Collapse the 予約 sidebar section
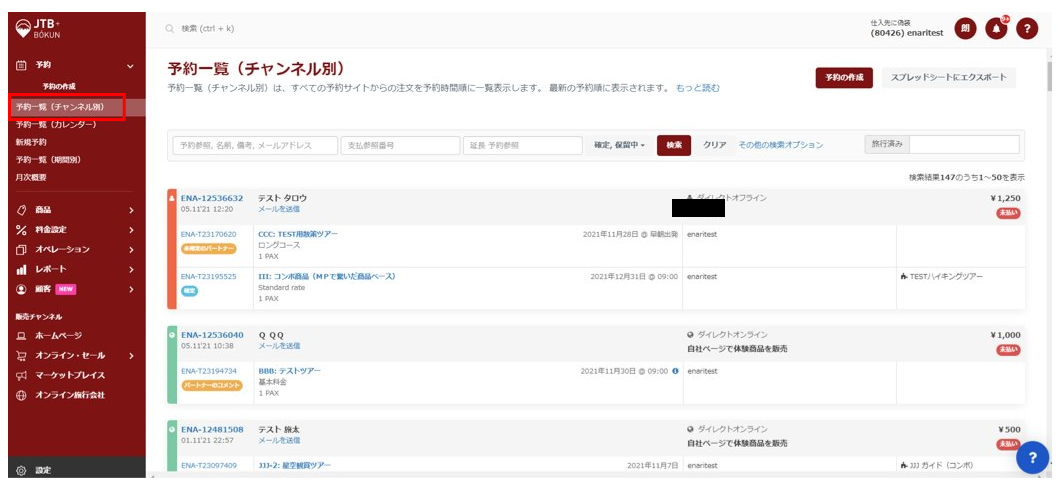Screen dimensions: 1063x490 130,66
